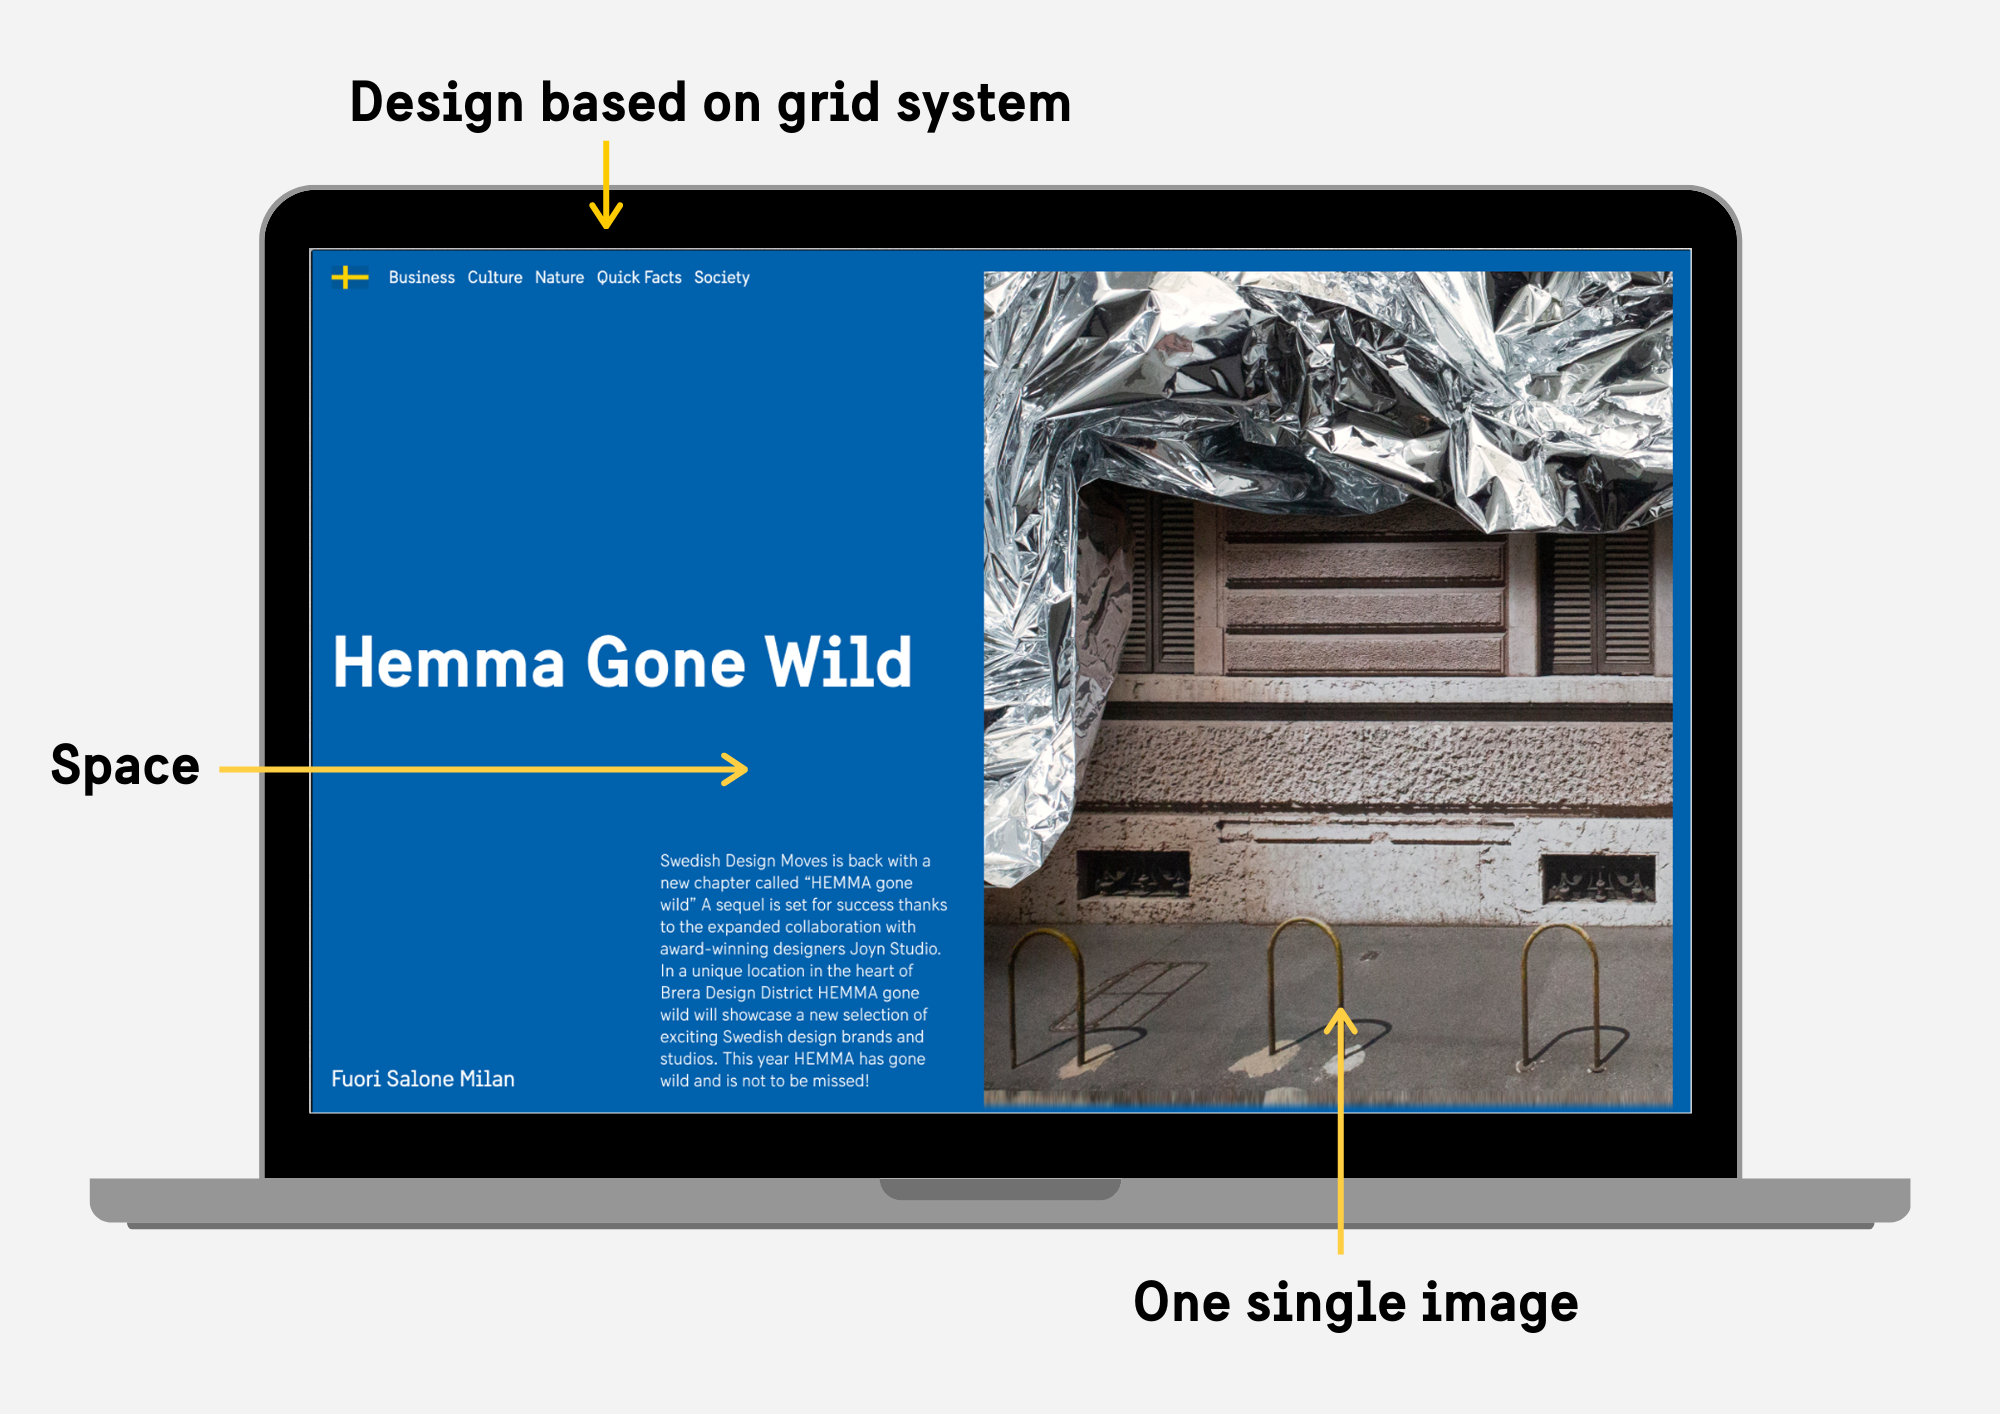Click the paragraph starting "Swedish Design Moves"
2000x1414 pixels.
[803, 970]
